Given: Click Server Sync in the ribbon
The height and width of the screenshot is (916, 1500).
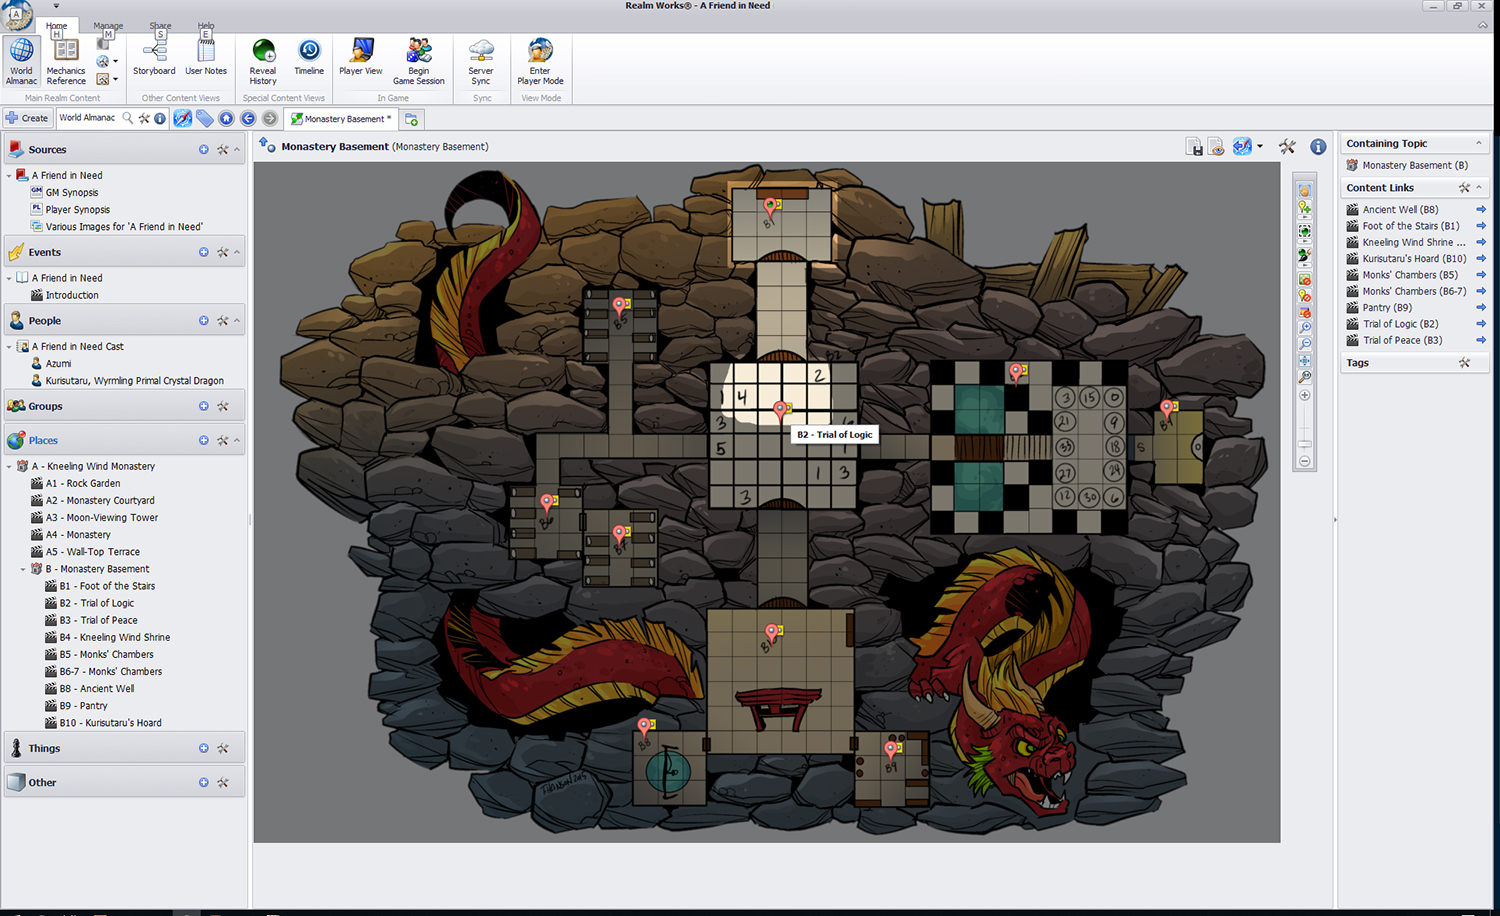Looking at the screenshot, I should tap(481, 62).
